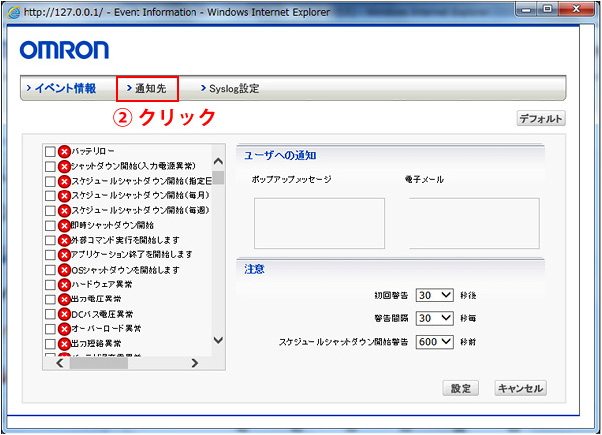Expand the 警告間隔 interval dropdown
The image size is (602, 435).
click(436, 318)
